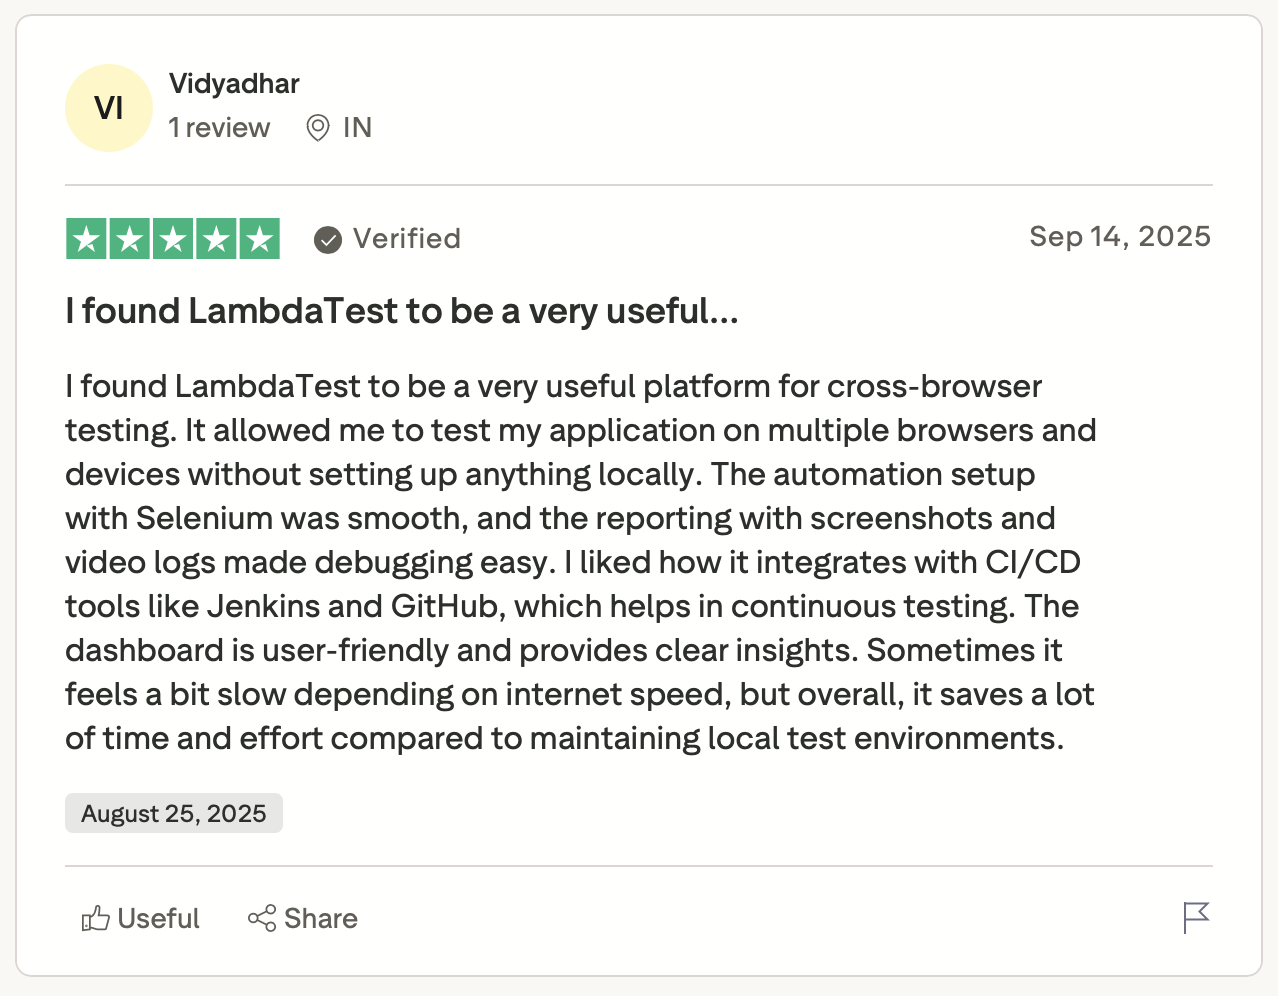Click the VI avatar circle
This screenshot has width=1278, height=996.
coord(109,108)
